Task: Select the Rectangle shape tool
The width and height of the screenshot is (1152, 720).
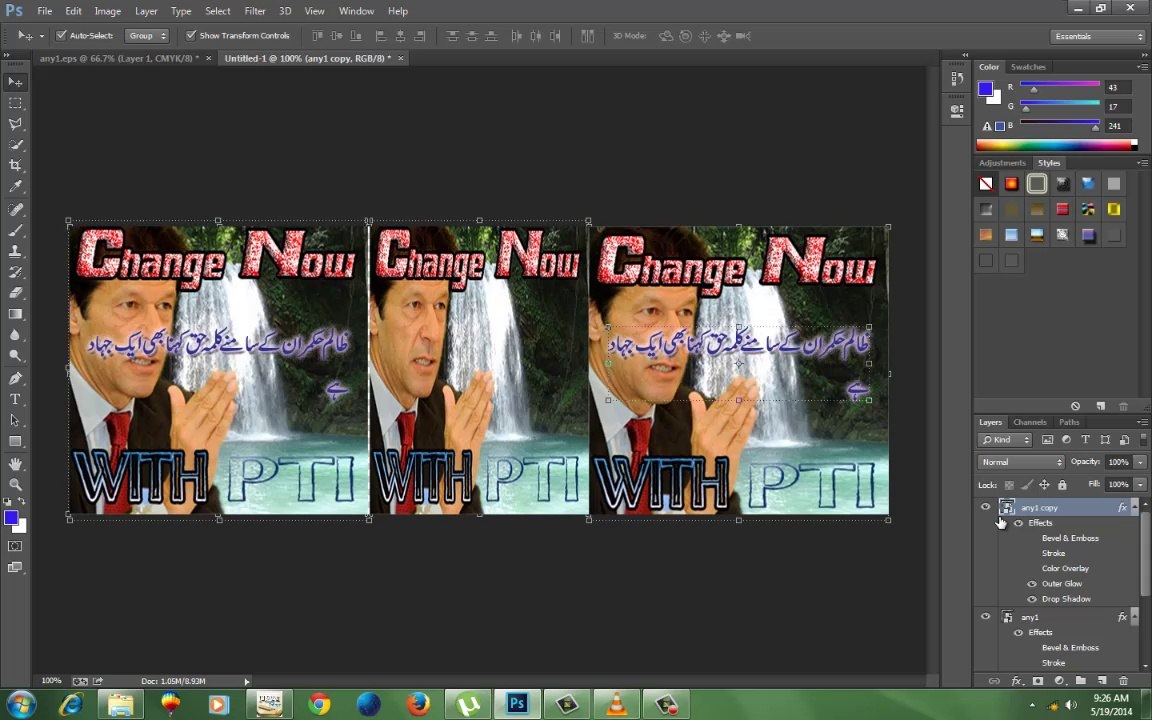Action: pyautogui.click(x=15, y=441)
